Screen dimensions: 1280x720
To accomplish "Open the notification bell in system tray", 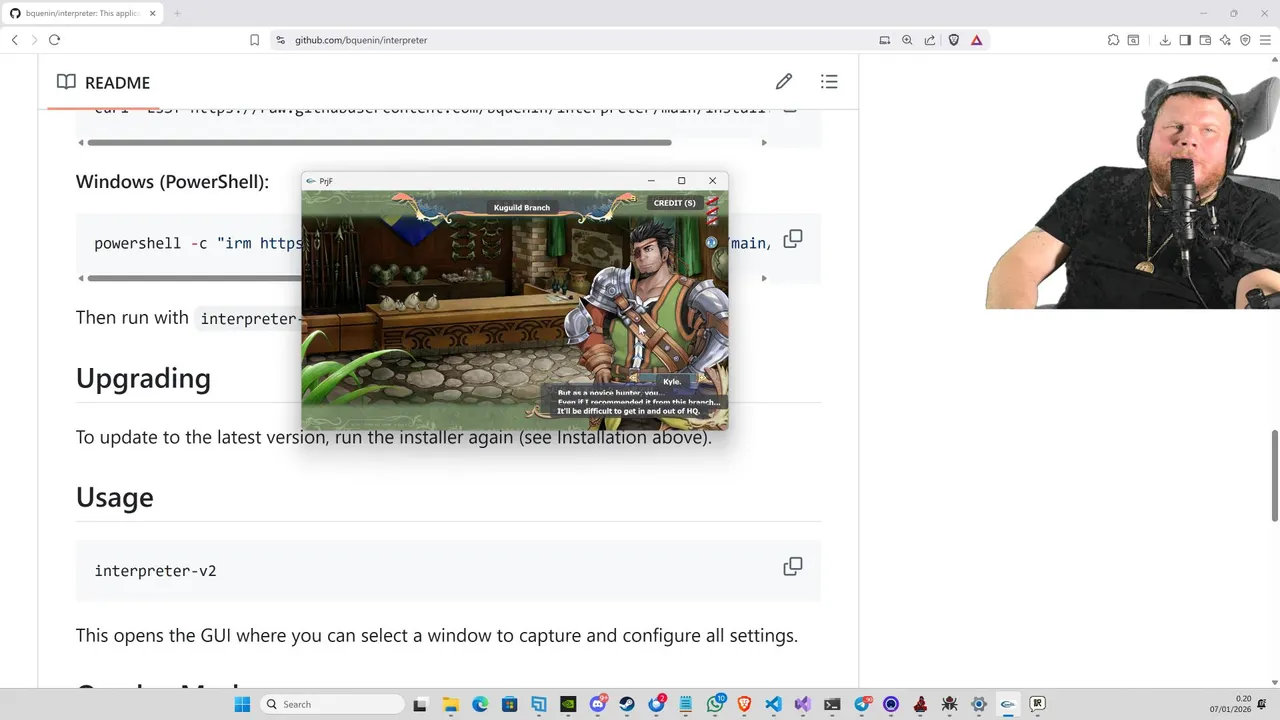I will tap(1263, 704).
